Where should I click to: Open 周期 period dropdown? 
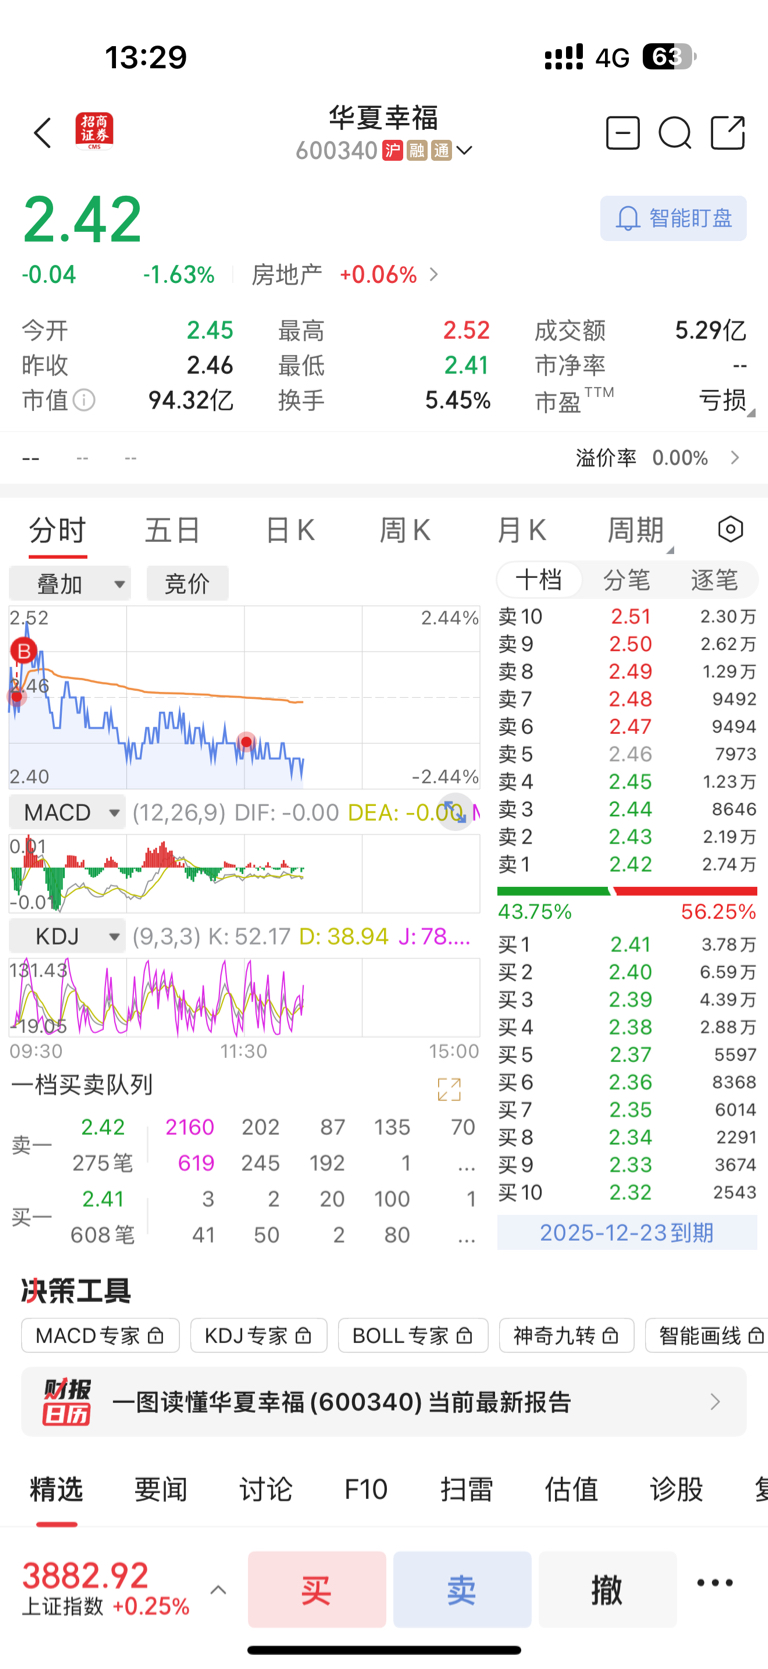[x=638, y=530]
